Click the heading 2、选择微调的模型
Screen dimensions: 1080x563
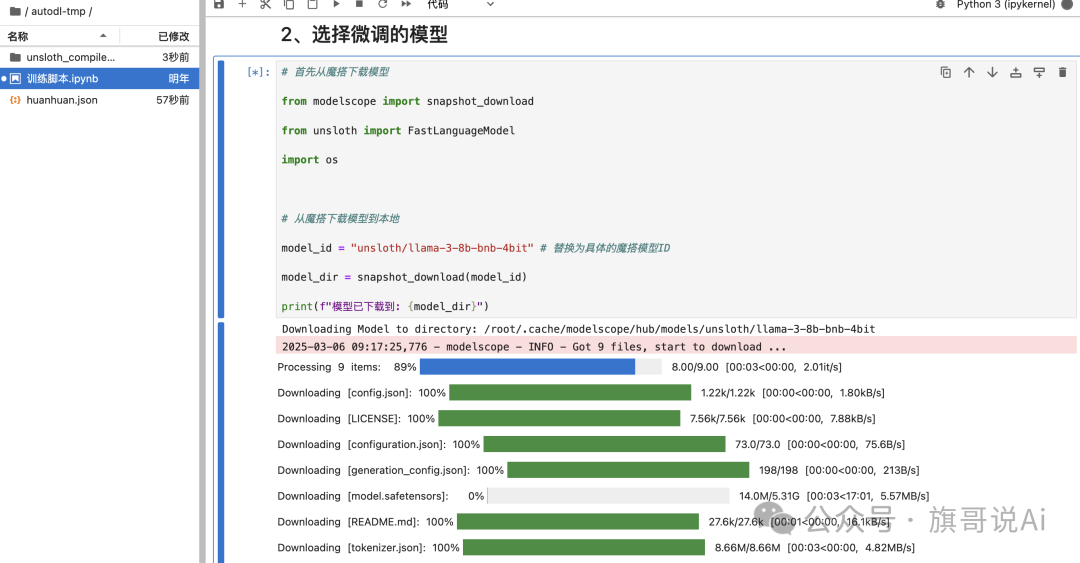click(x=364, y=34)
